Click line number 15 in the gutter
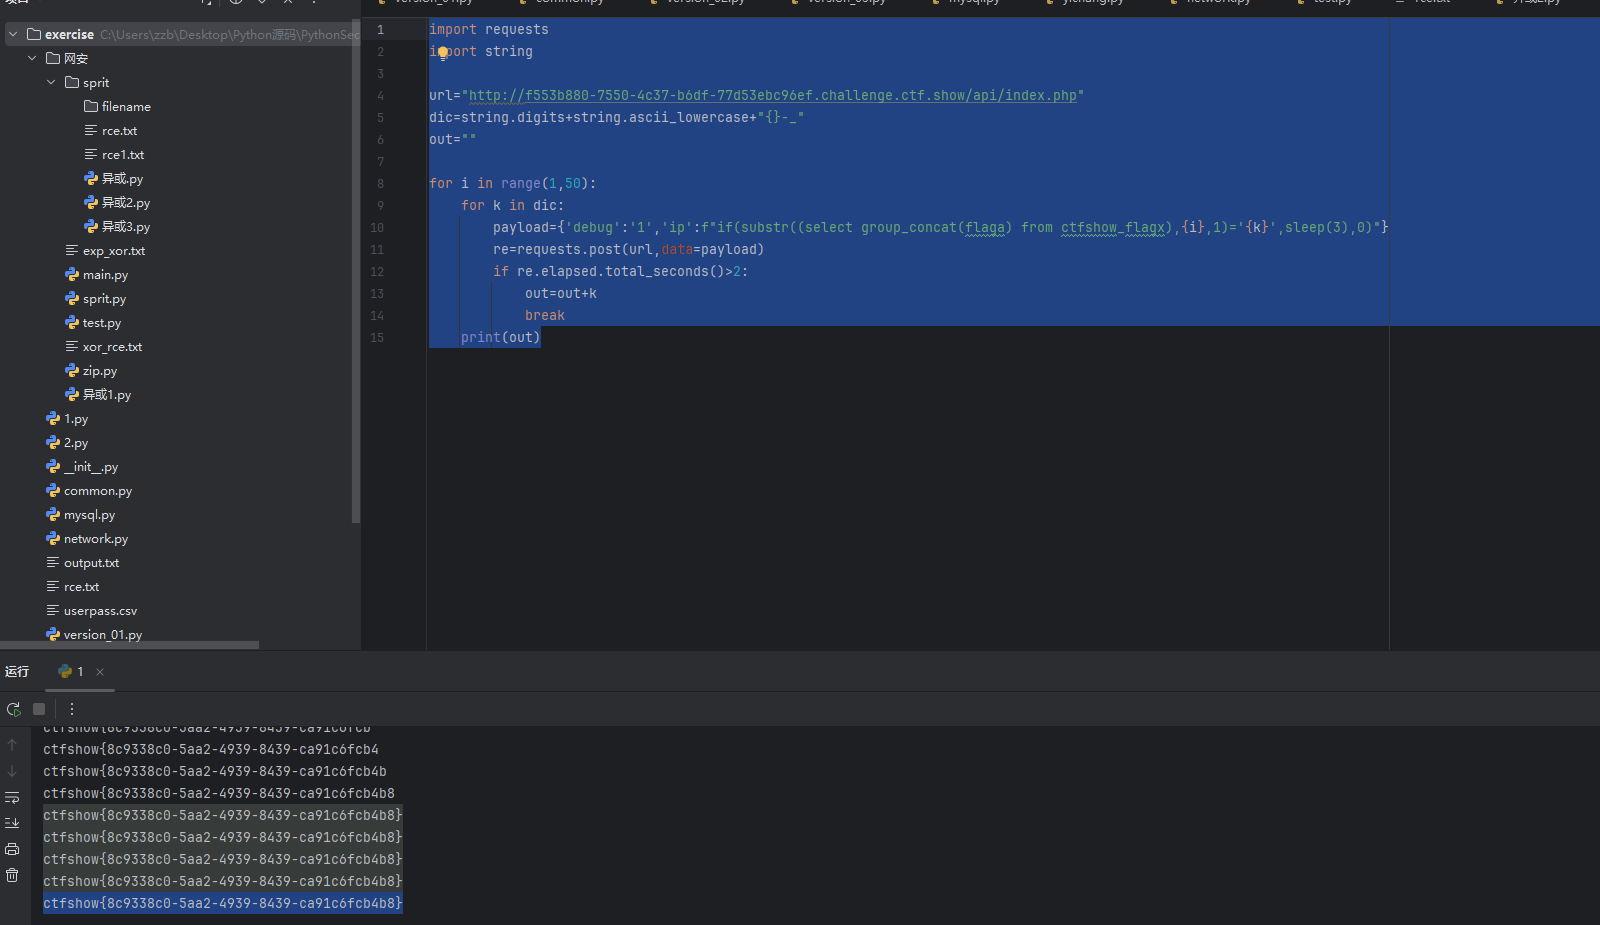The width and height of the screenshot is (1600, 925). coord(377,338)
